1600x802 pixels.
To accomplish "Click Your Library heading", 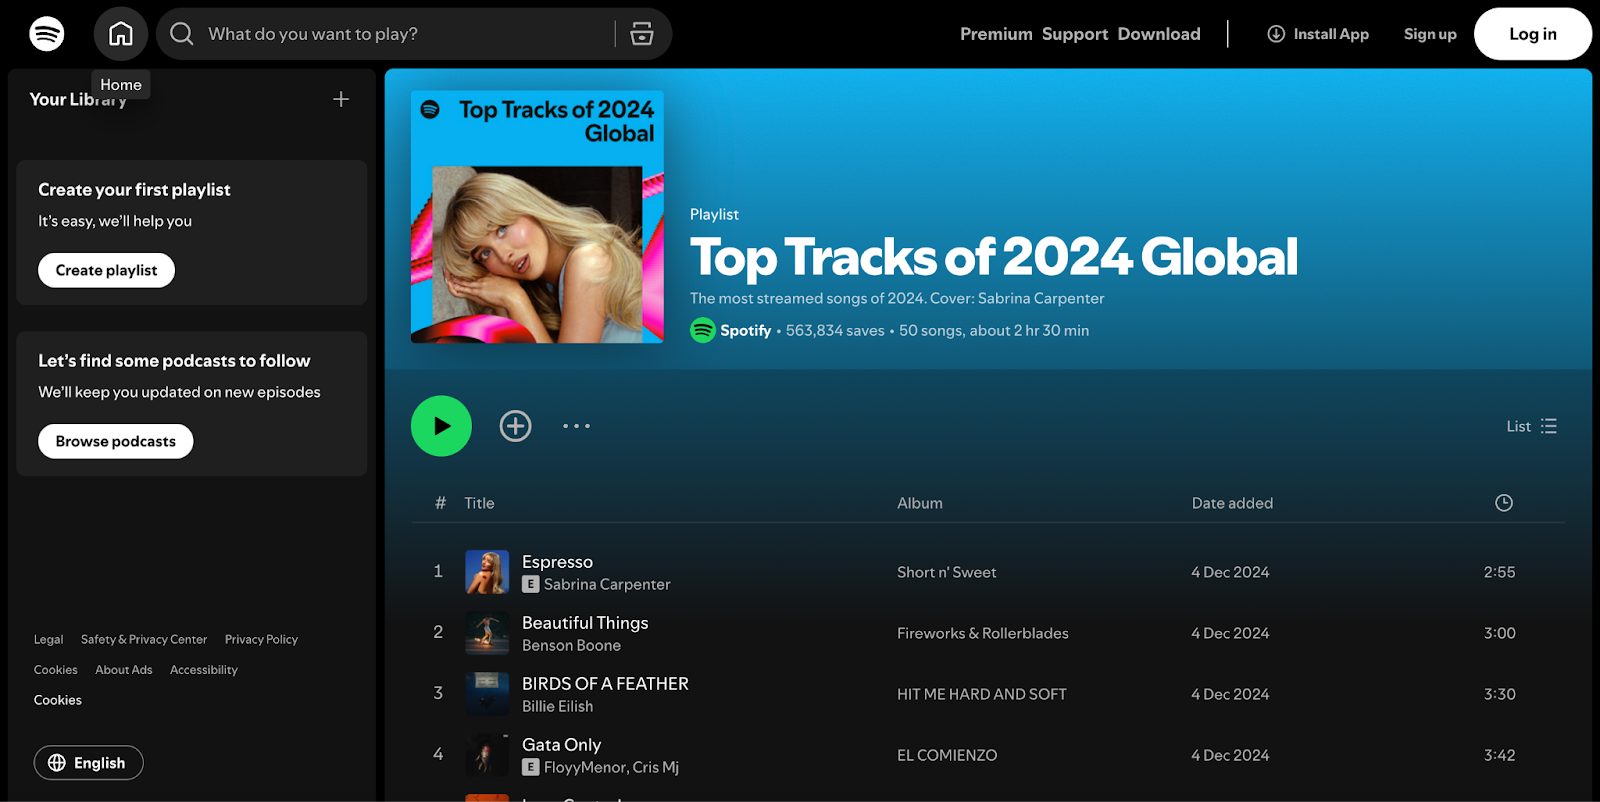I will coord(78,99).
